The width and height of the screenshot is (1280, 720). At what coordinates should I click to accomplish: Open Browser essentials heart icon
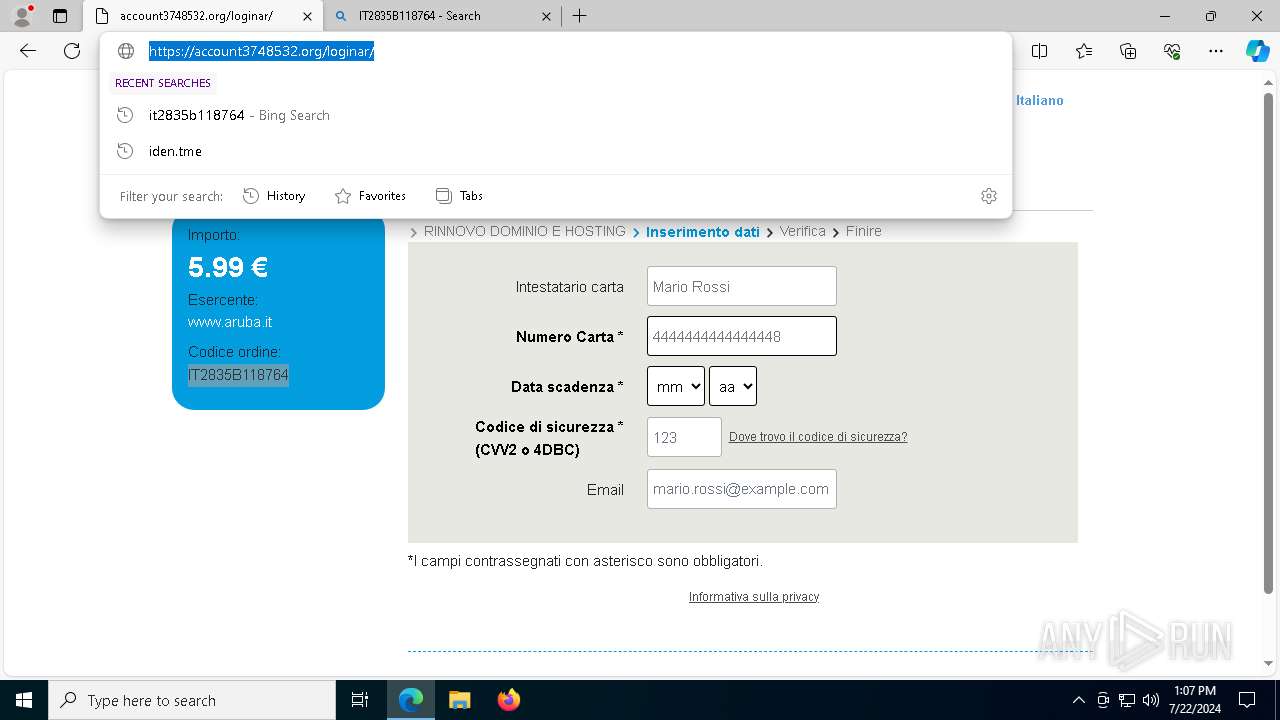pos(1172,51)
